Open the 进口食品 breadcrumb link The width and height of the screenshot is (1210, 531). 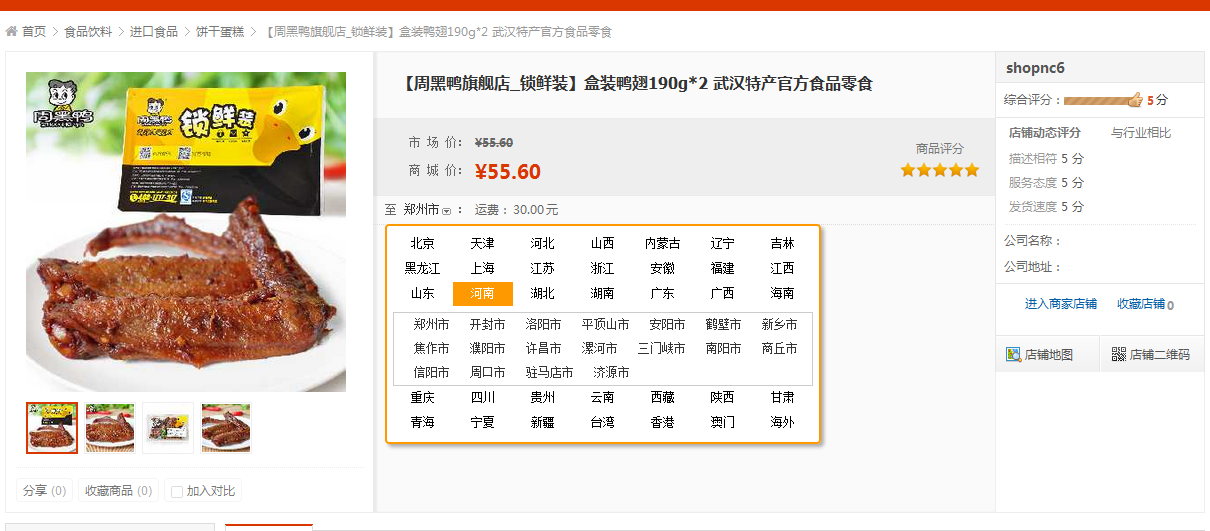pos(154,32)
